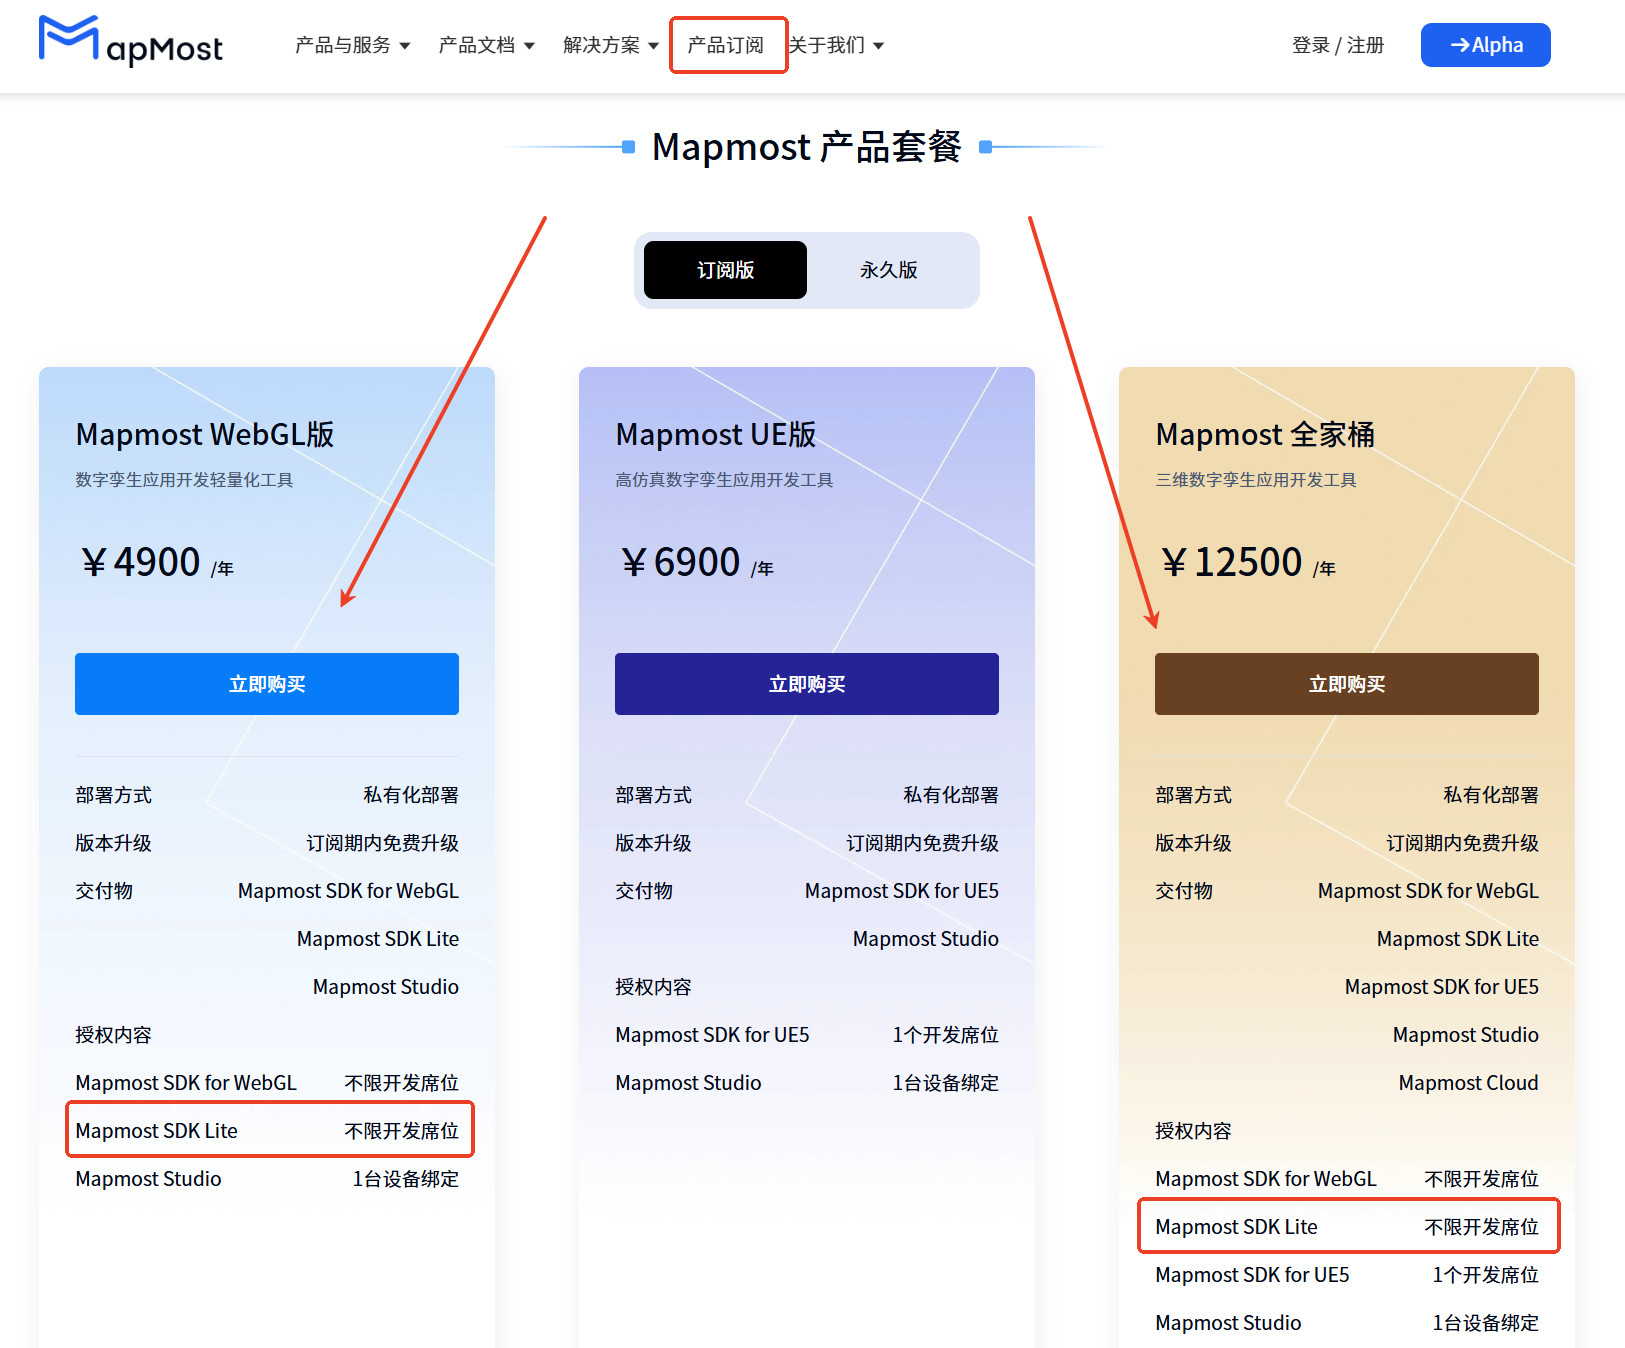The image size is (1625, 1348).
Task: Click 1台设备绑定 in the 全家桶 card
Action: [1485, 1323]
